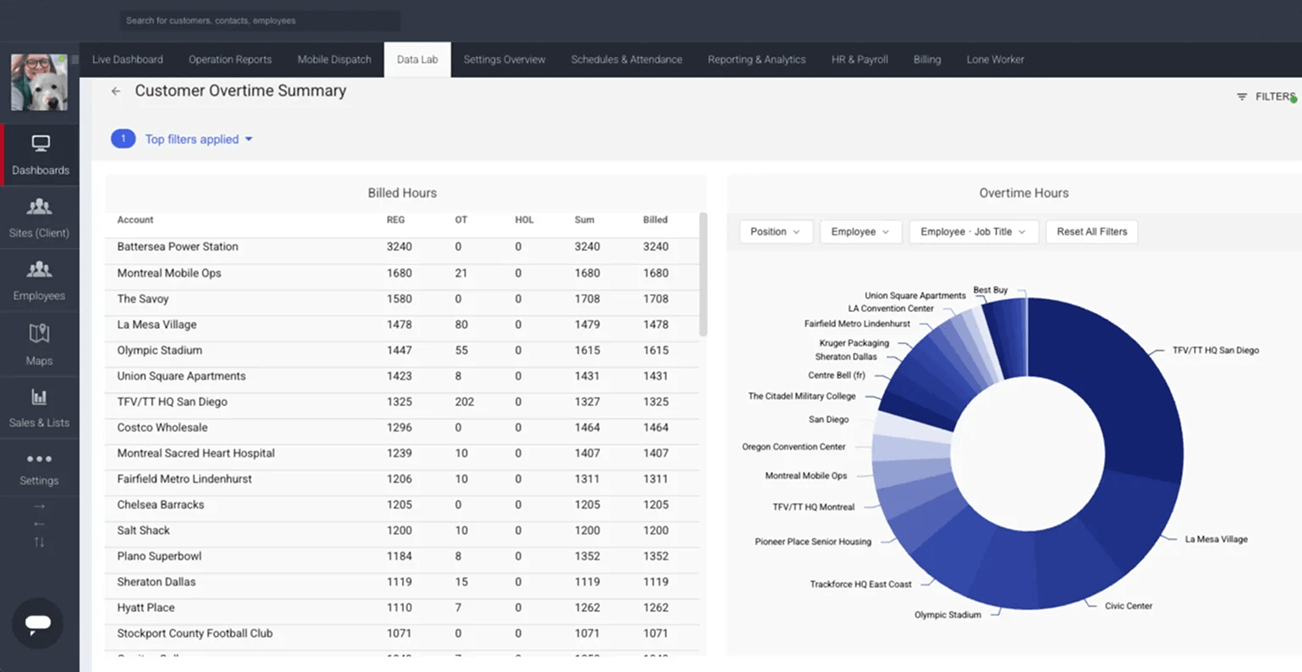Click the back arrow beside Customer Overtime Summary
The width and height of the screenshot is (1302, 672).
click(116, 91)
